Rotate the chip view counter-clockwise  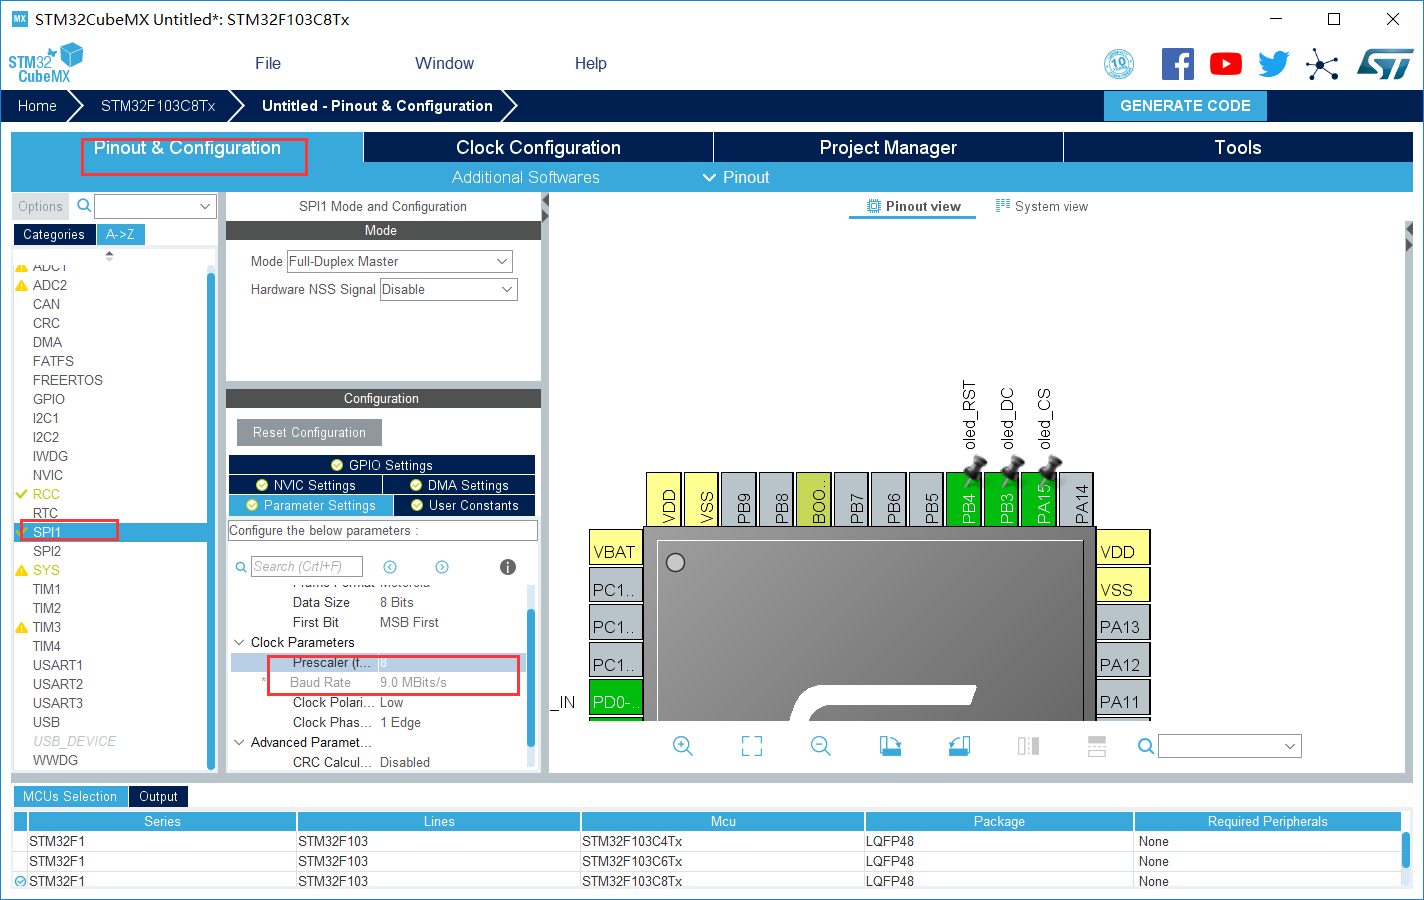(959, 746)
